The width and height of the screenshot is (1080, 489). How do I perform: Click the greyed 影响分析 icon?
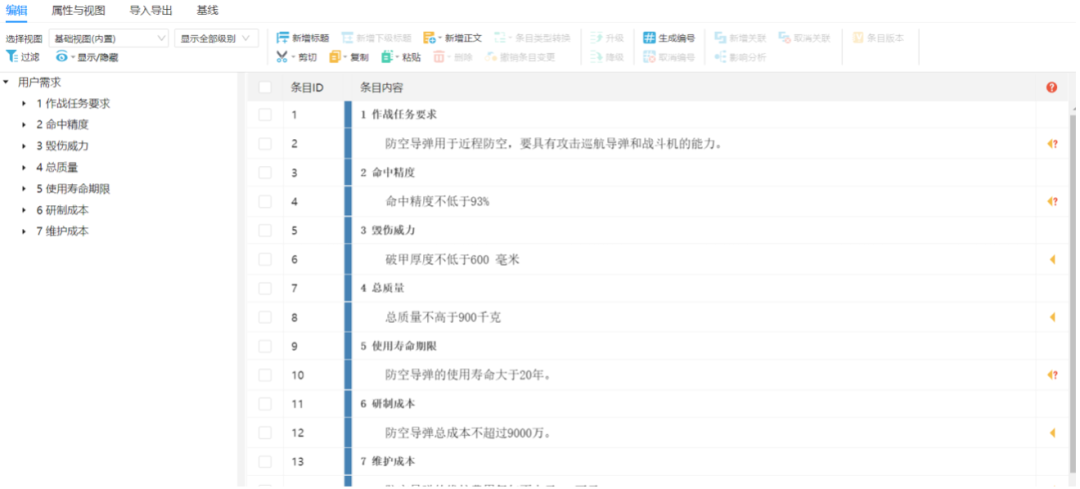pyautogui.click(x=720, y=57)
